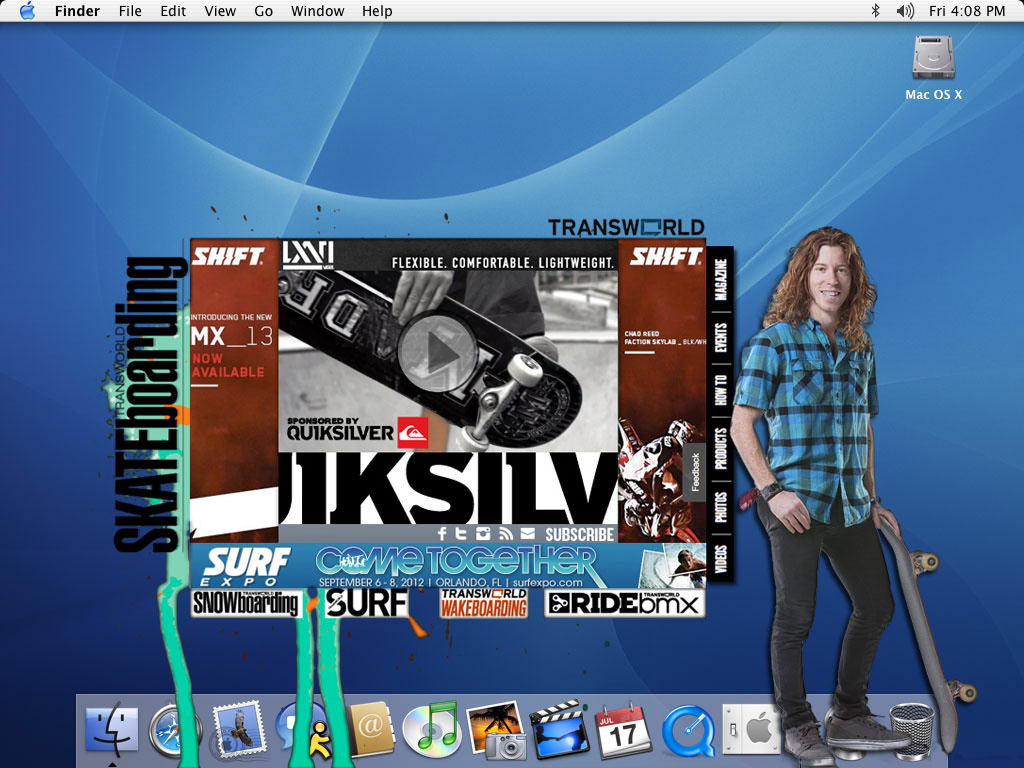Click the SUBSCRIBE link
This screenshot has width=1024, height=768.
[579, 534]
